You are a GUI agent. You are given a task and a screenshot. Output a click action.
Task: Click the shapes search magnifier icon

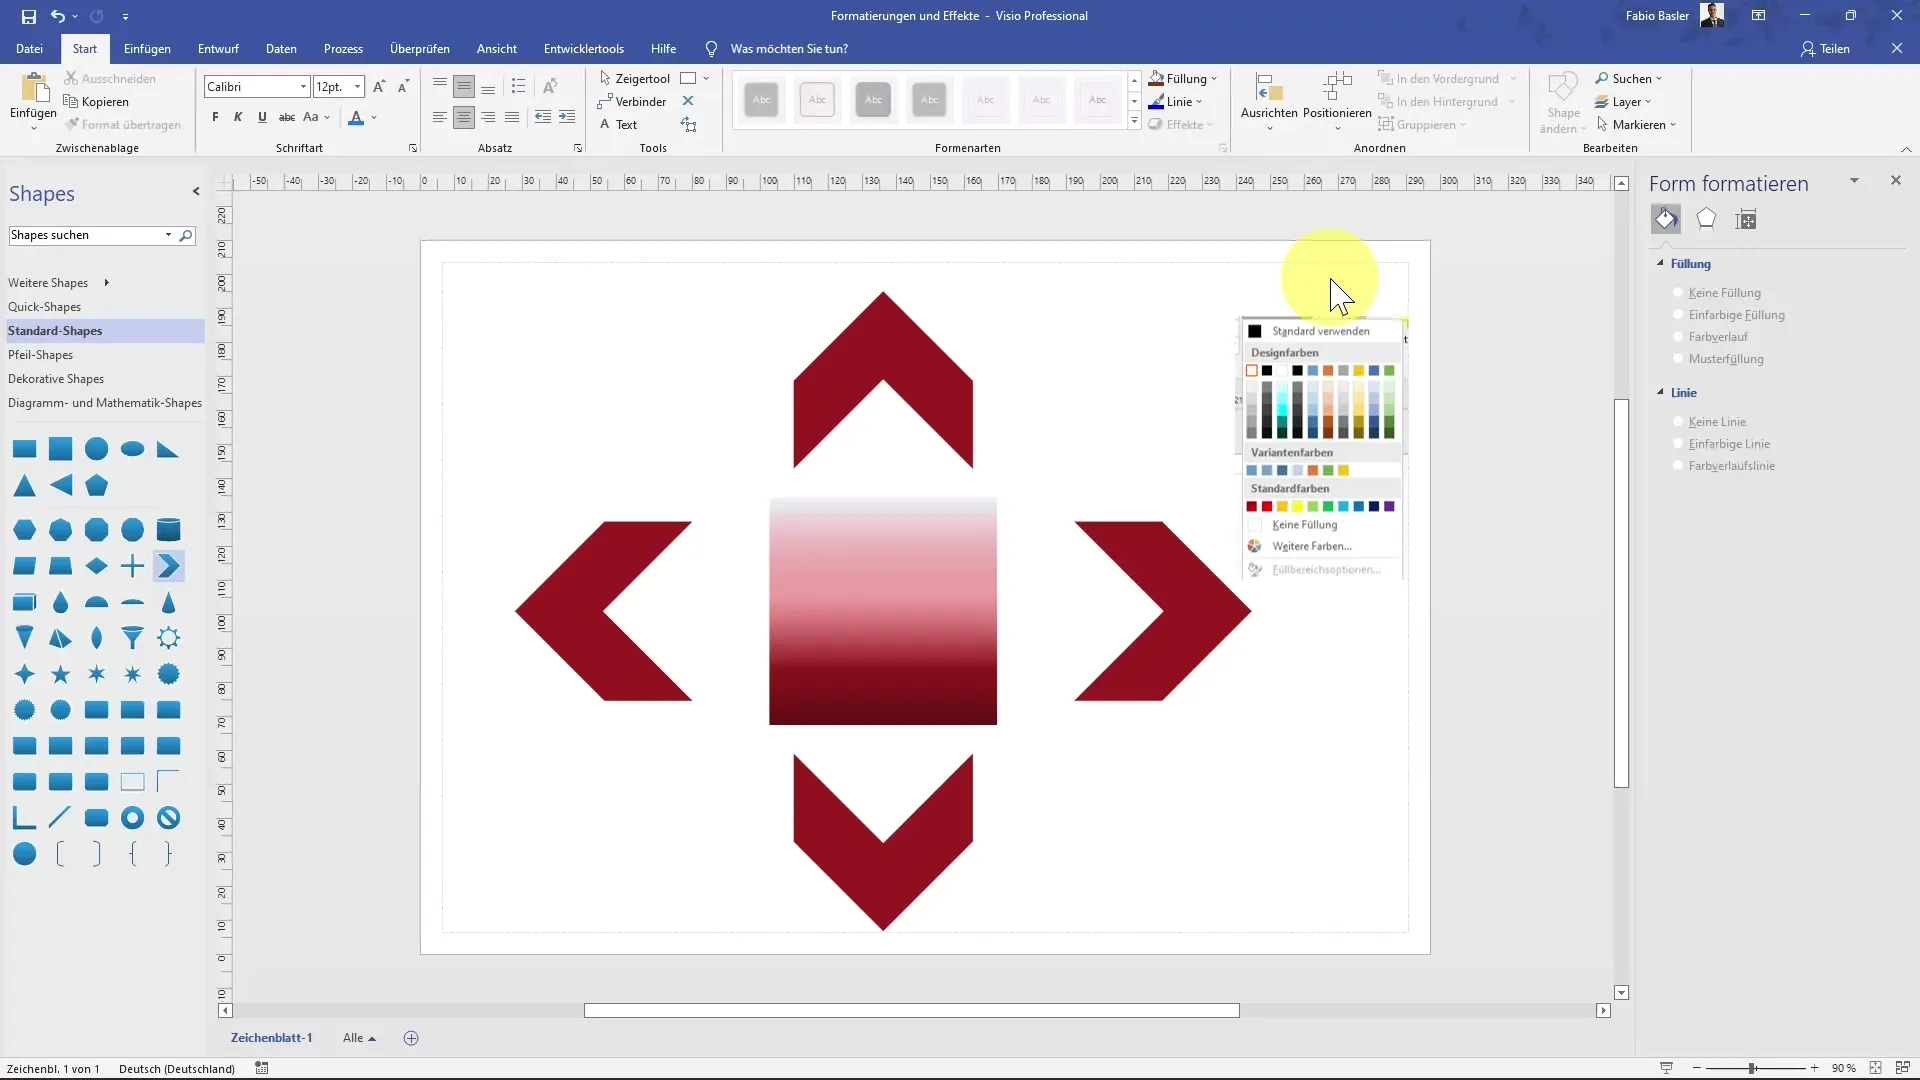point(185,235)
